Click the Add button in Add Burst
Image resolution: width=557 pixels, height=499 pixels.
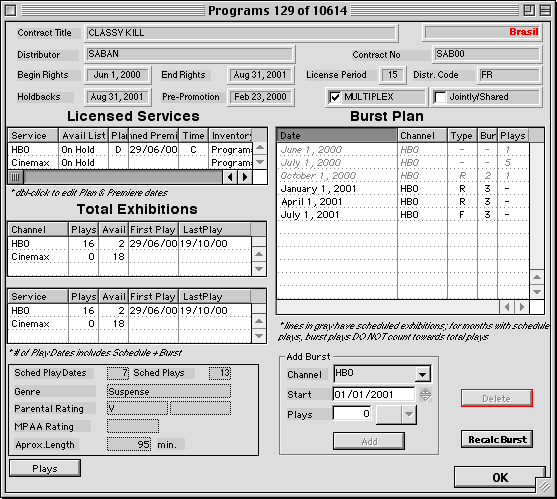(x=369, y=441)
